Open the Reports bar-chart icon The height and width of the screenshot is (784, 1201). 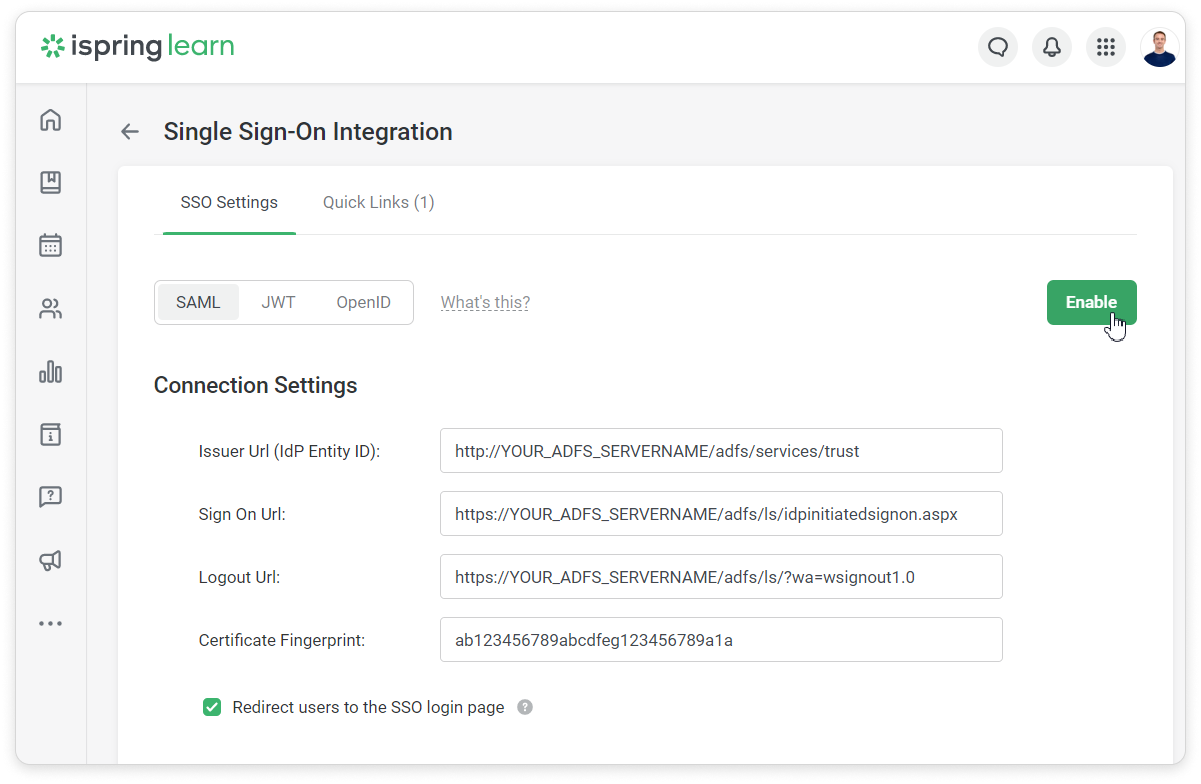pos(50,371)
